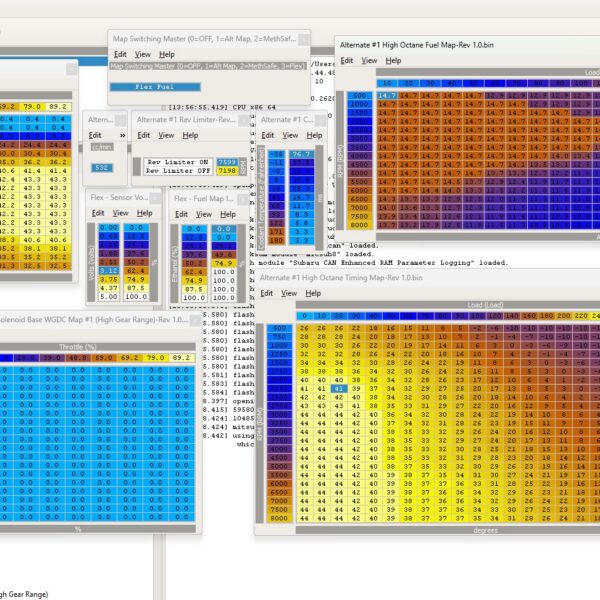
Task: Select the highlighted 41 cell in timing map
Action: point(339,389)
